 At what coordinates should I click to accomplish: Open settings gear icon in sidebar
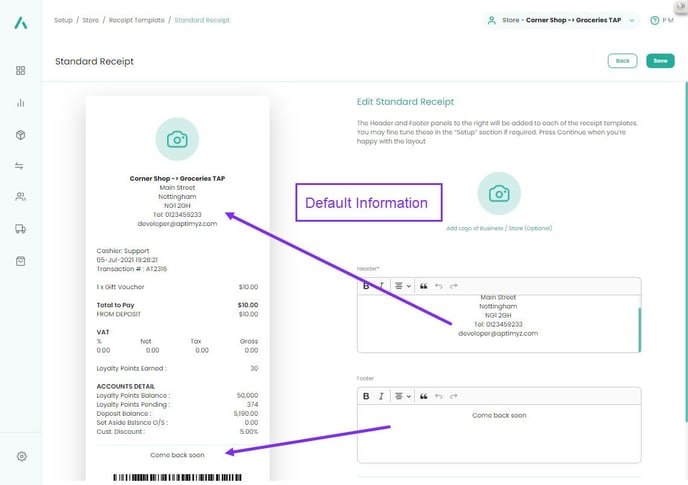(x=22, y=456)
